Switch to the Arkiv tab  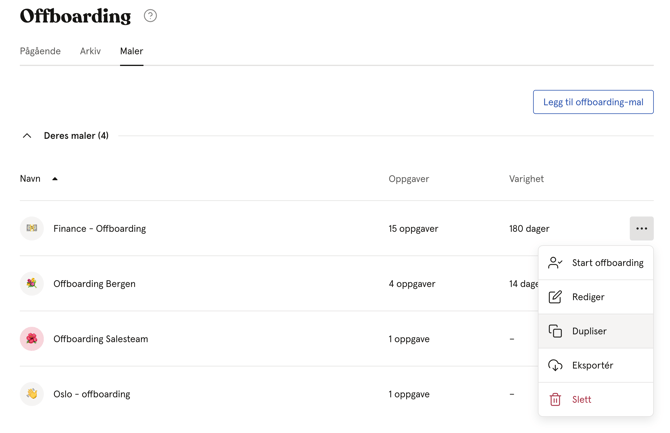click(x=90, y=51)
